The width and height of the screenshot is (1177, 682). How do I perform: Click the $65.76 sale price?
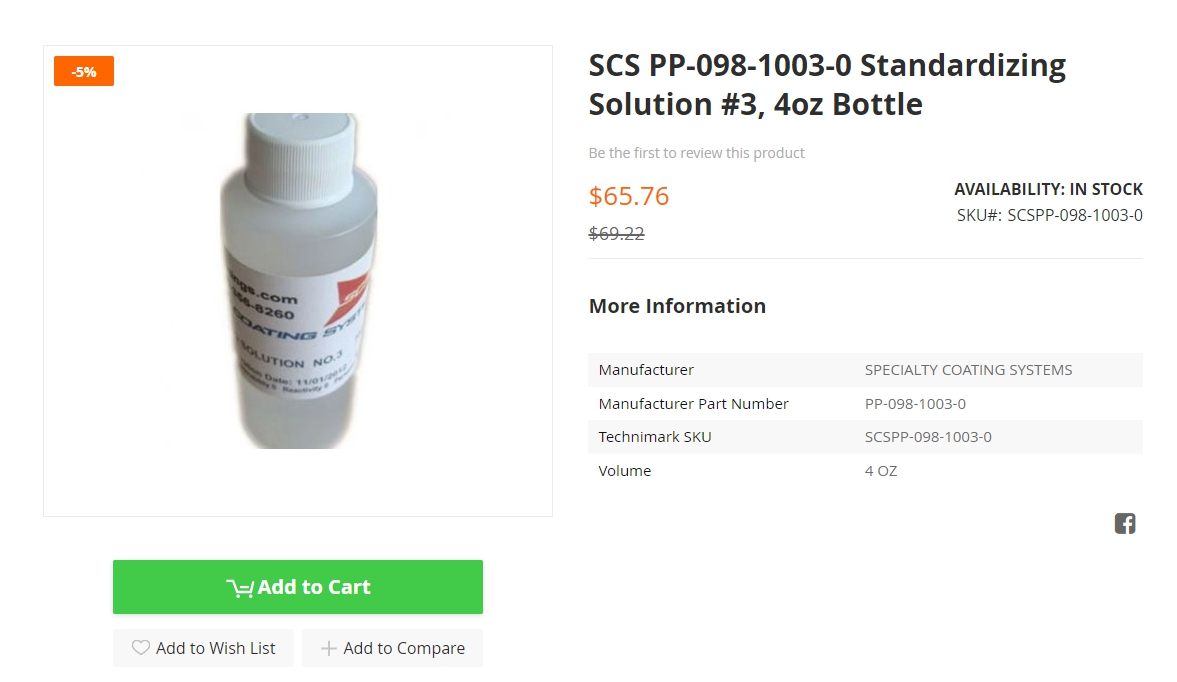pos(628,196)
